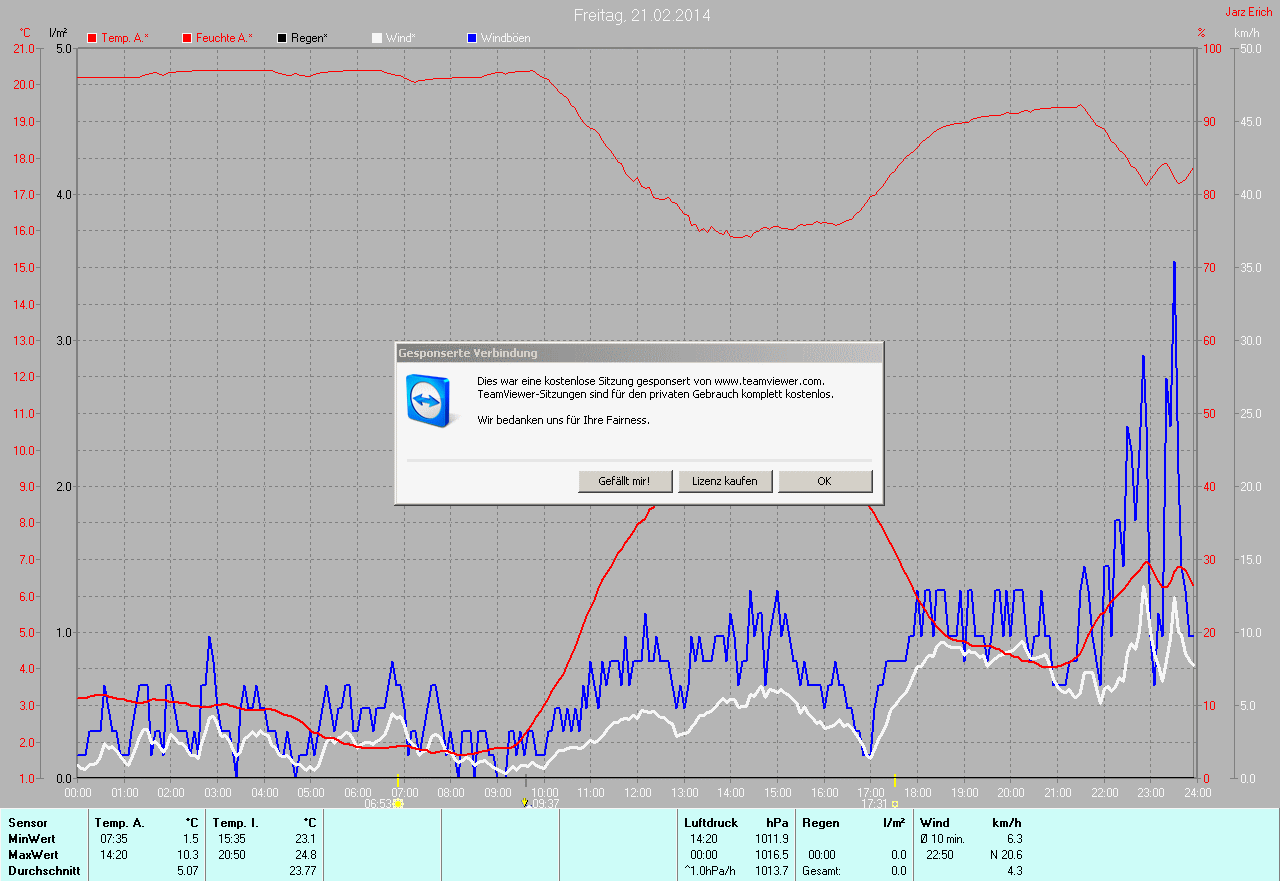
Task: Click the blue swatch for Windböen
Action: click(x=472, y=38)
